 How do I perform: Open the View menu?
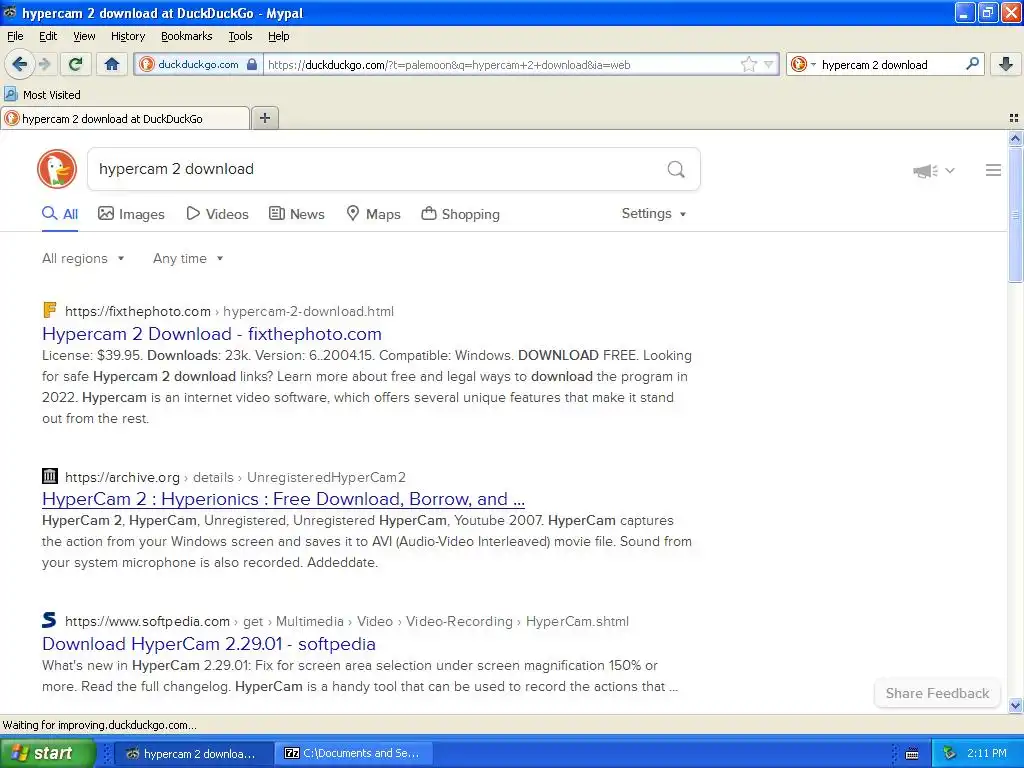coord(84,36)
